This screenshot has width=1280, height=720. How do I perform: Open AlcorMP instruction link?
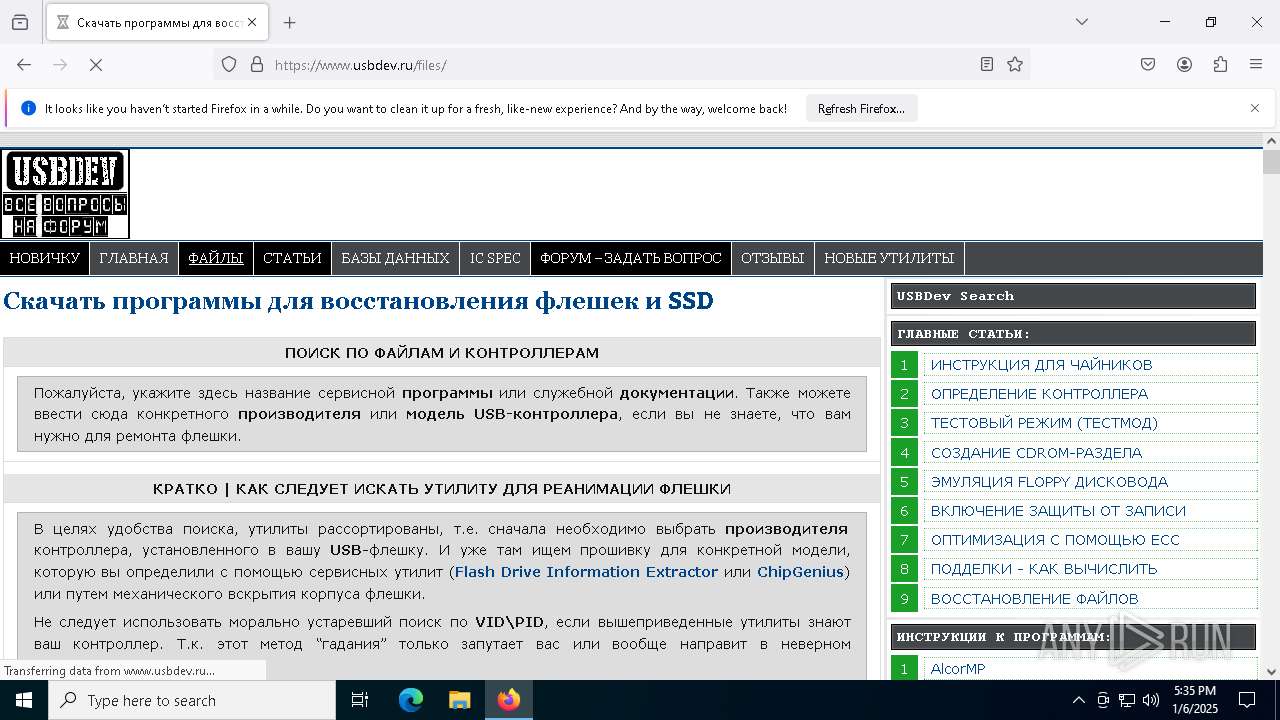point(958,669)
